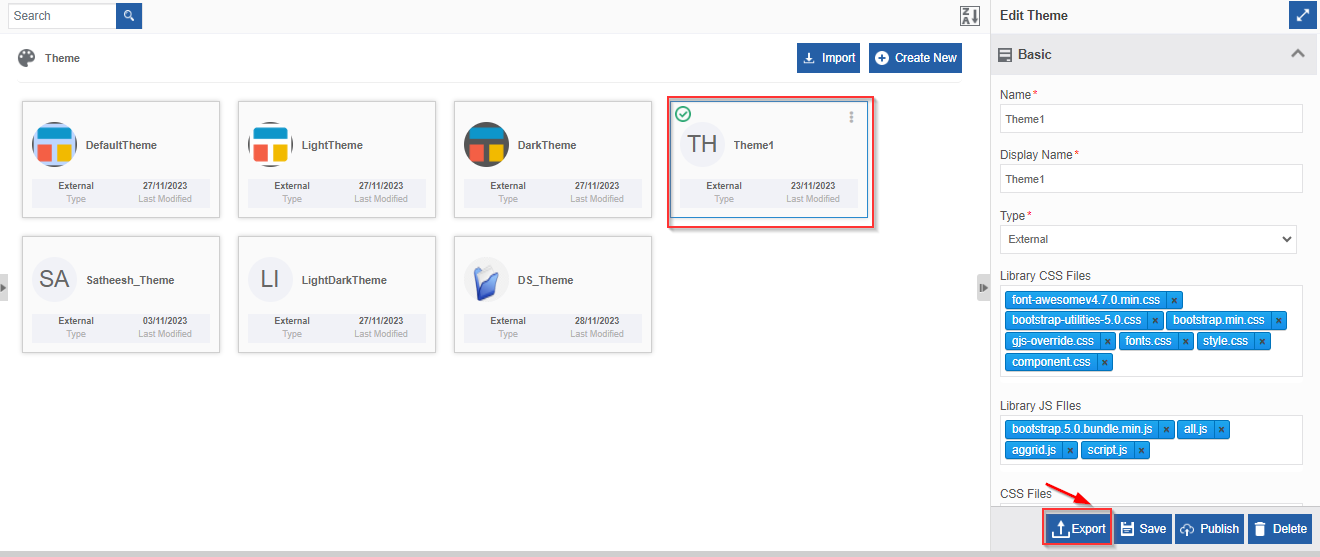Remove style.css tag
The height and width of the screenshot is (557, 1320).
1263,341
